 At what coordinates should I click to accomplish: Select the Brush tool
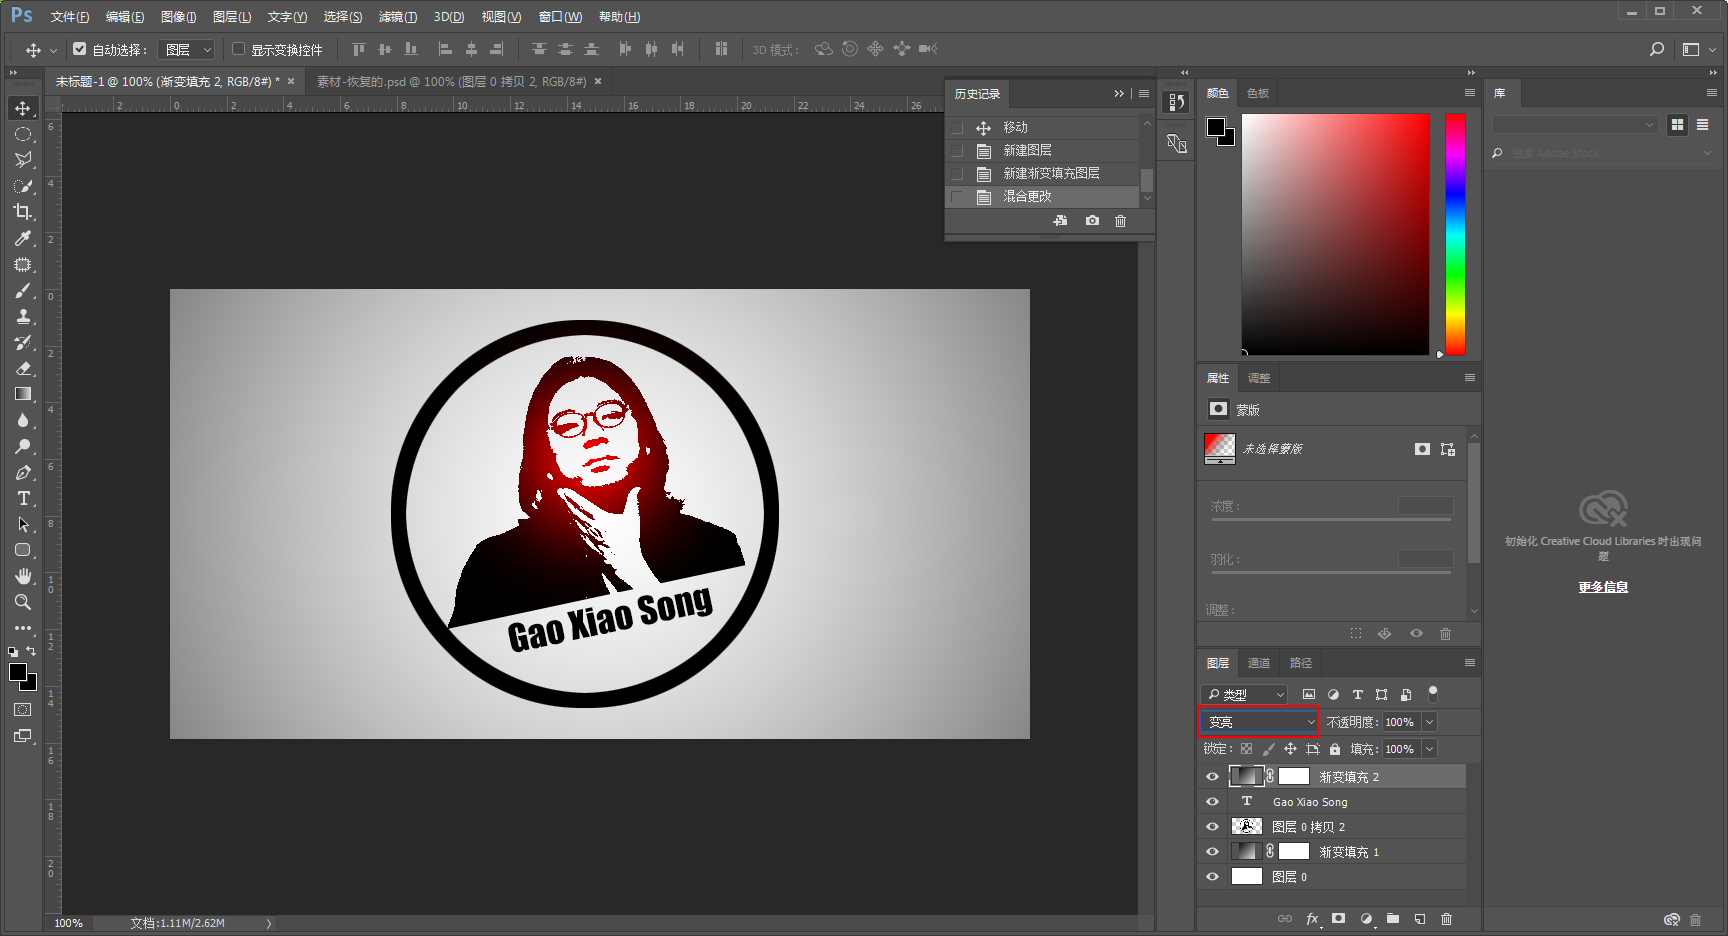23,290
